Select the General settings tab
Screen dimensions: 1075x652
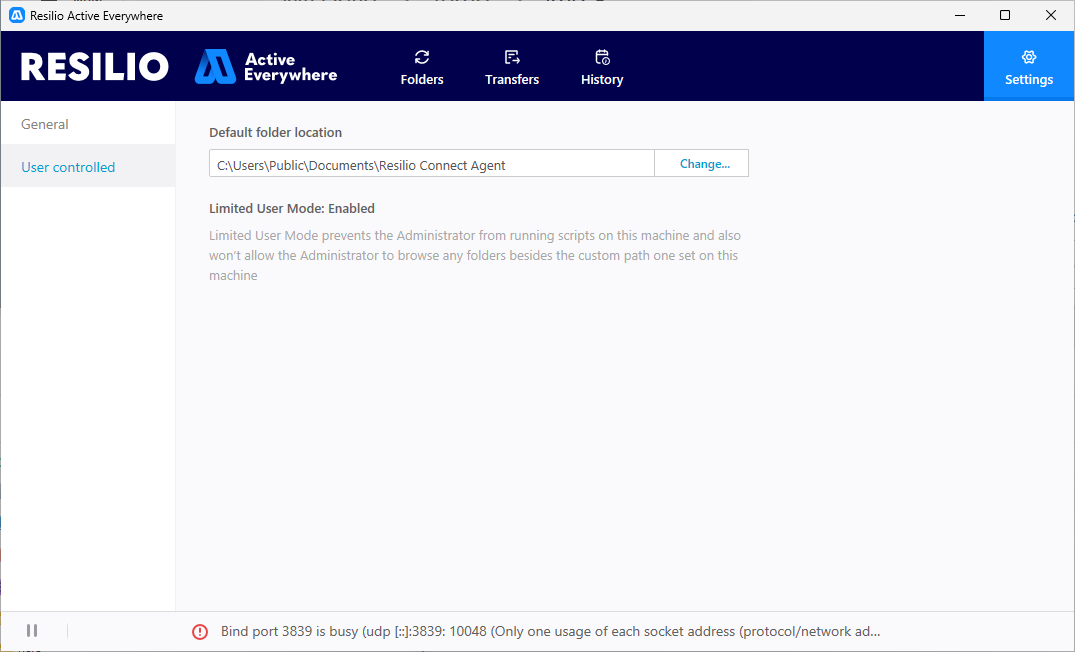click(x=45, y=124)
